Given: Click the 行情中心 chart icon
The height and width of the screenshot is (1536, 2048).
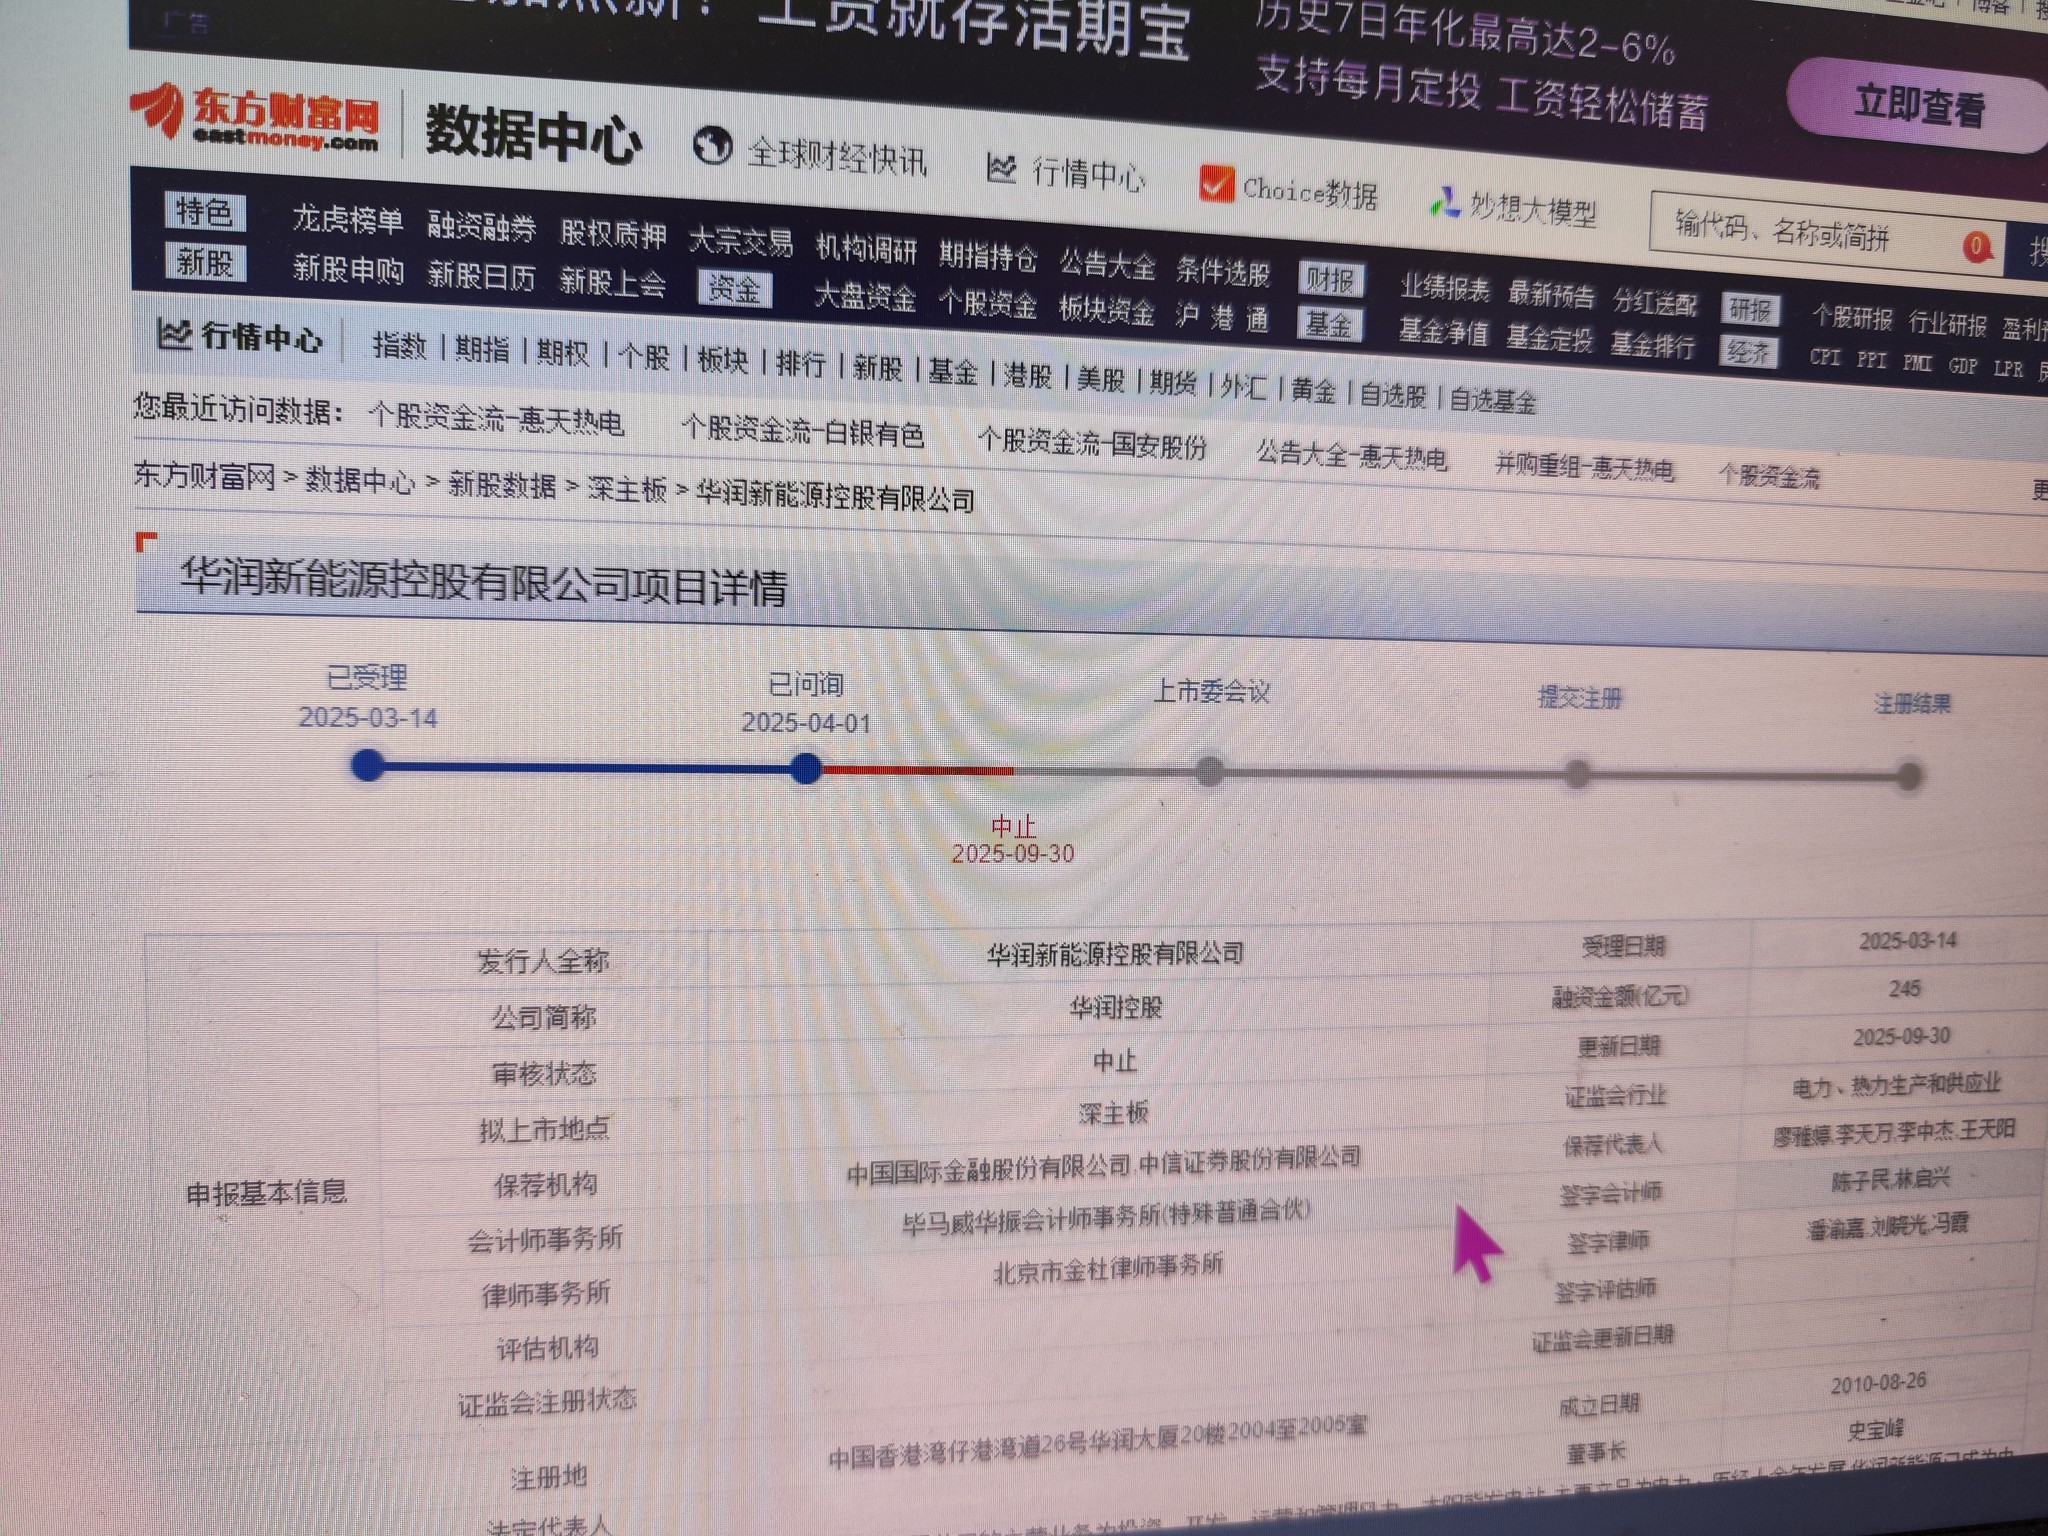Looking at the screenshot, I should pos(1001,168).
